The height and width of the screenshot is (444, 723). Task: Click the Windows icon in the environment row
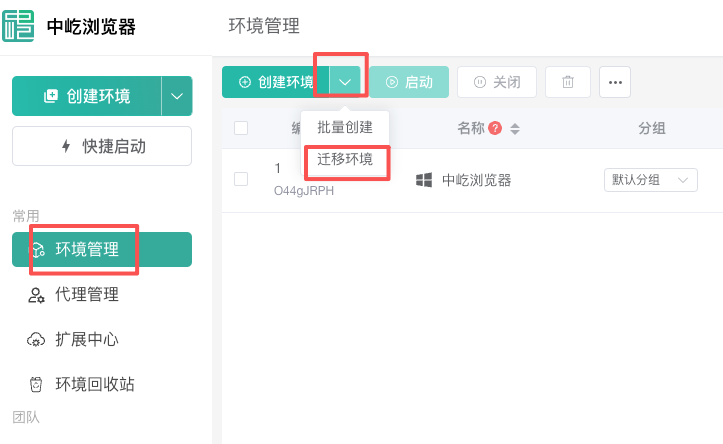[424, 180]
